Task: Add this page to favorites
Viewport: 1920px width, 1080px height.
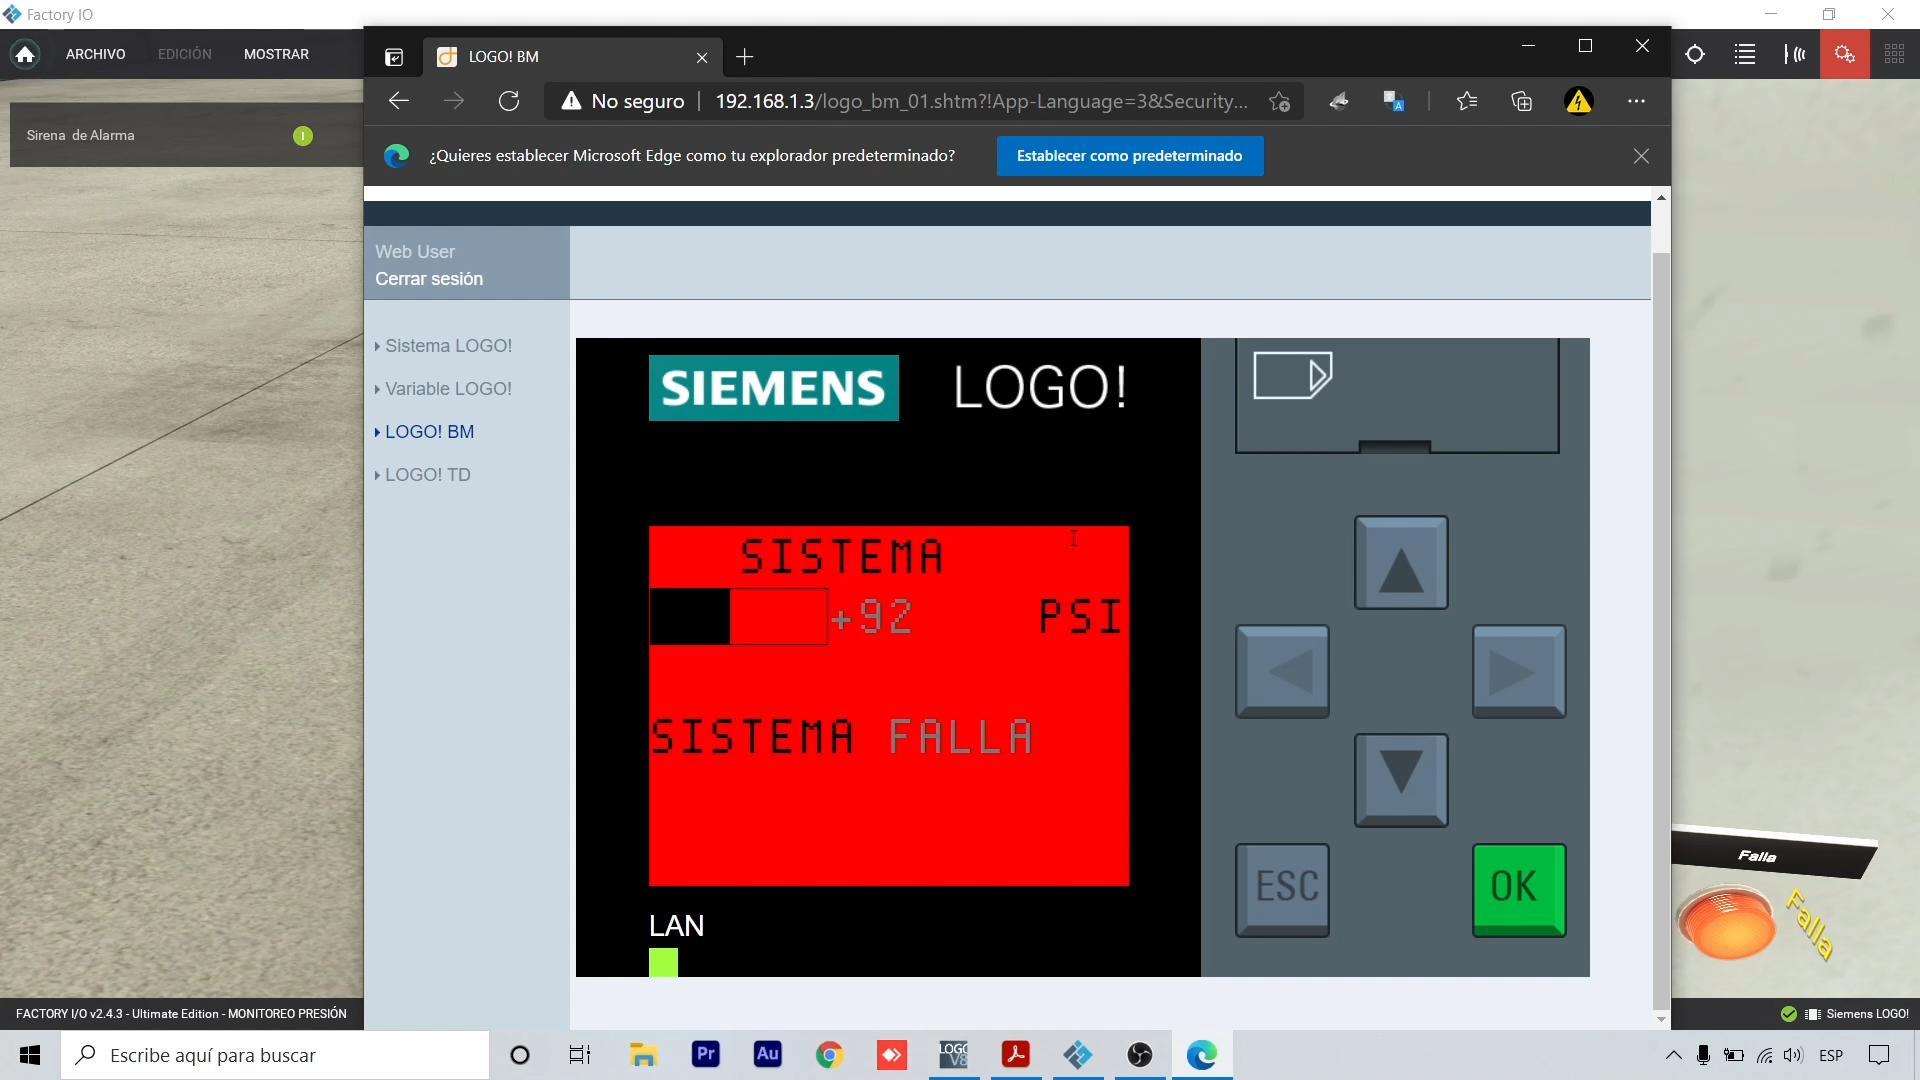Action: [x=1279, y=101]
